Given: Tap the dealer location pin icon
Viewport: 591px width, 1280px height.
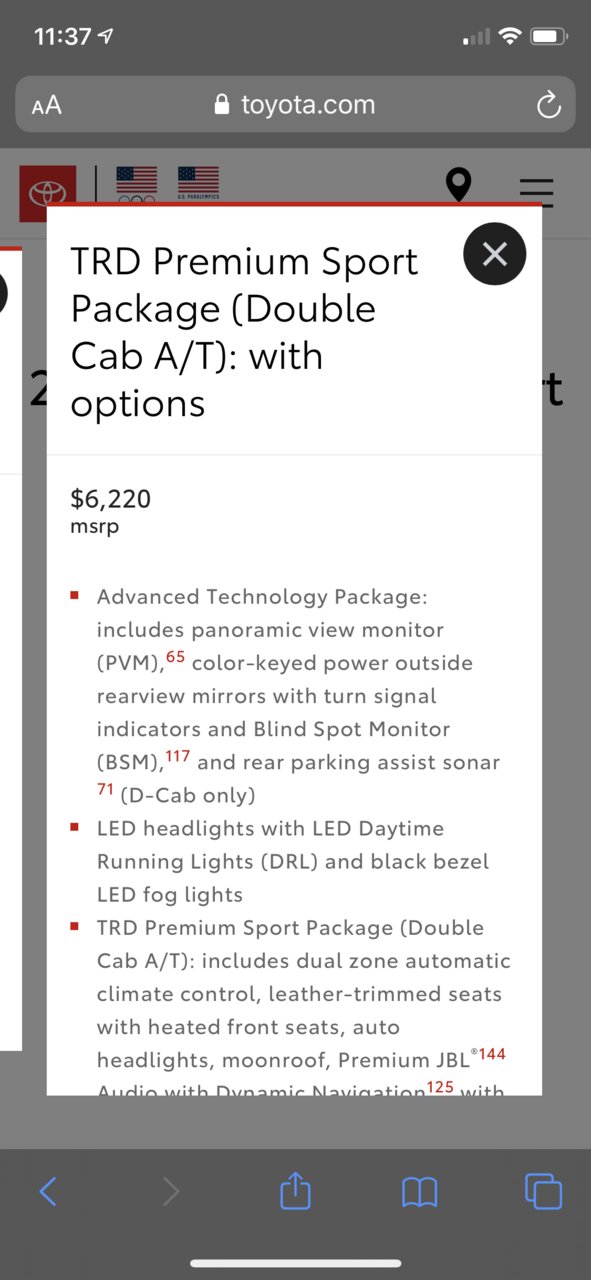Looking at the screenshot, I should (458, 185).
